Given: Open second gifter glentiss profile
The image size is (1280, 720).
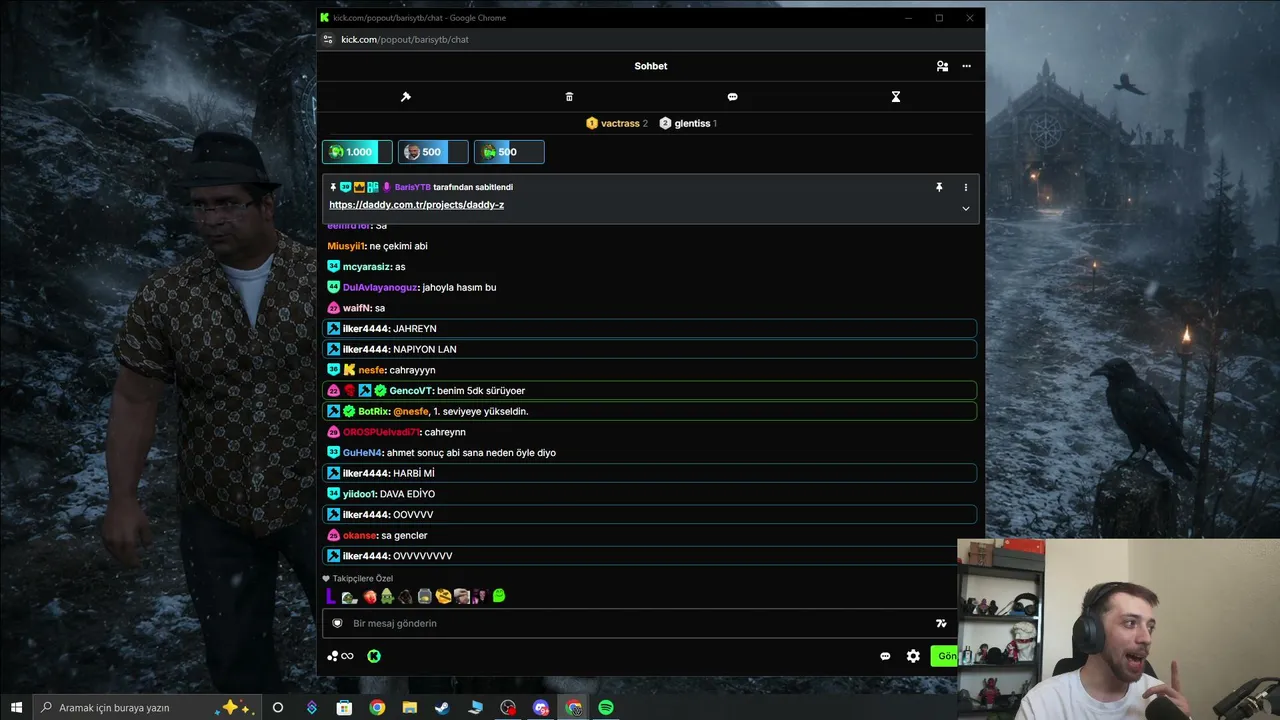Looking at the screenshot, I should click(692, 123).
